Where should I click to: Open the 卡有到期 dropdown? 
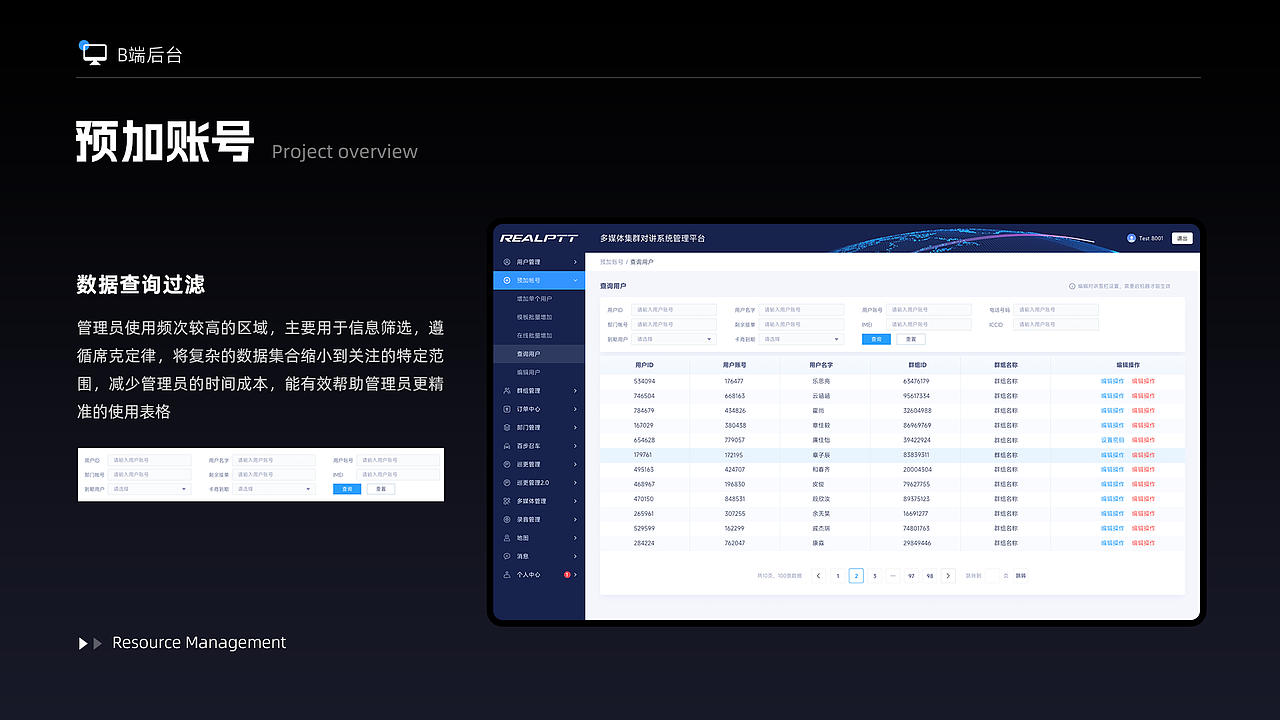point(801,339)
